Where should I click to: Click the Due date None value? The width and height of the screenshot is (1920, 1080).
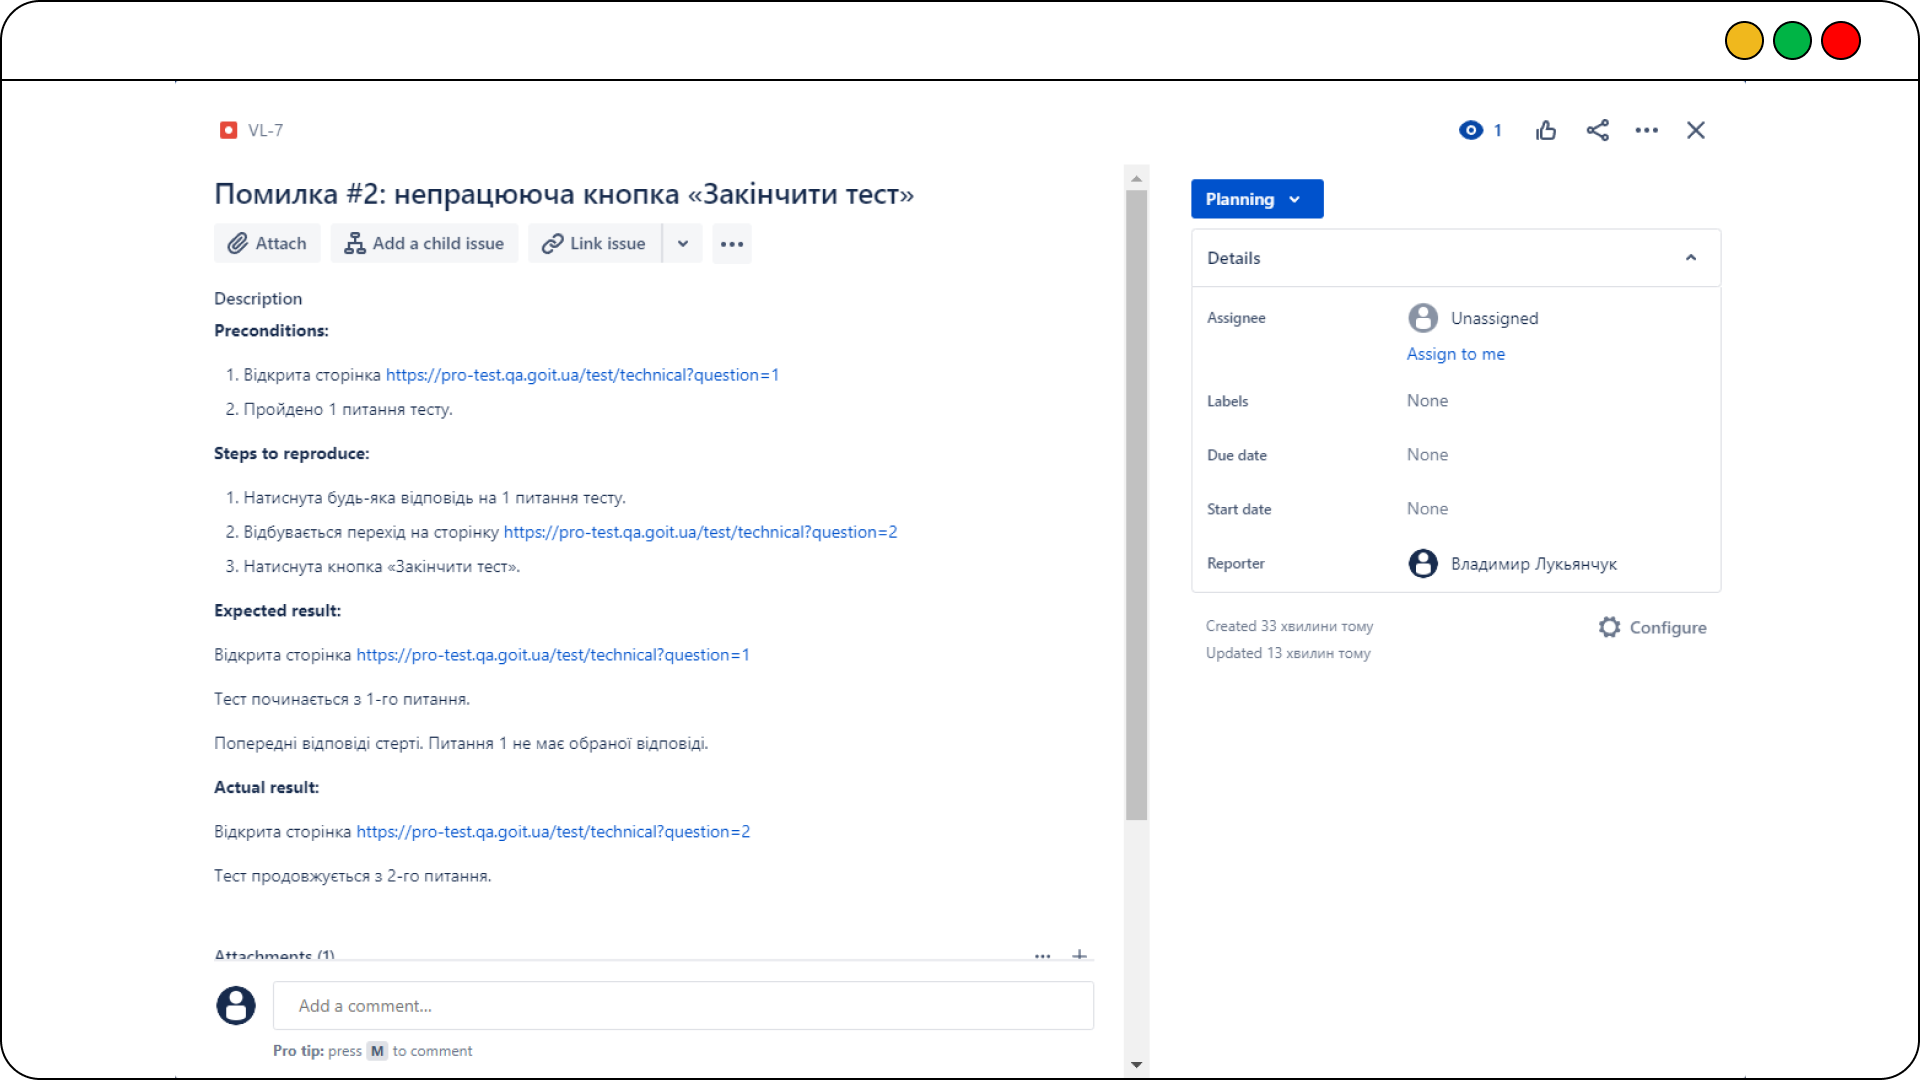pos(1427,454)
